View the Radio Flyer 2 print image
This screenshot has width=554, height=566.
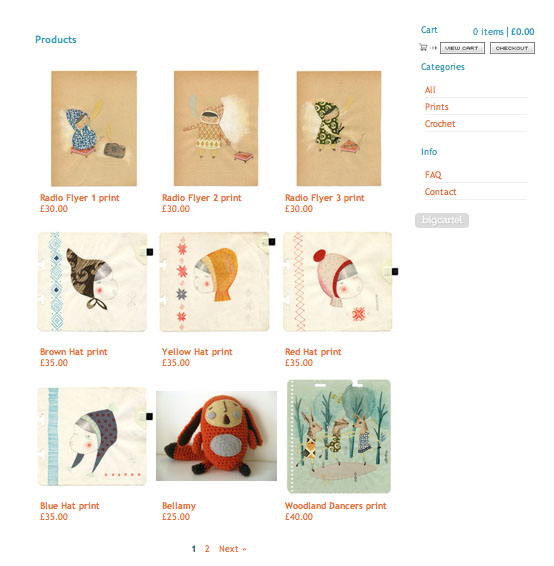216,128
